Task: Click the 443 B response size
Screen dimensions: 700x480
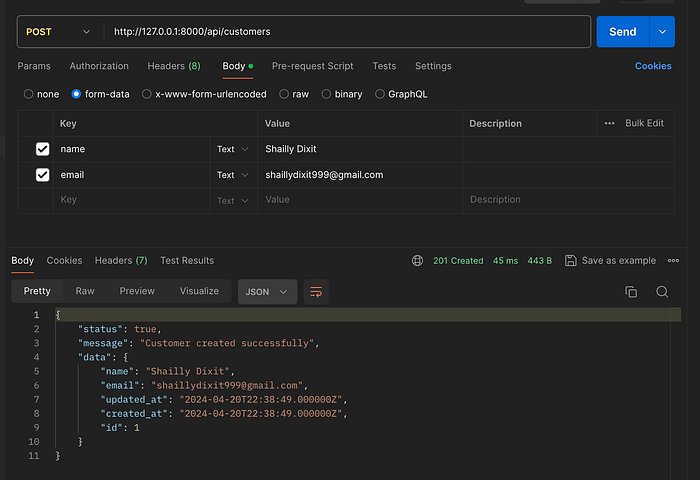Action: (540, 261)
